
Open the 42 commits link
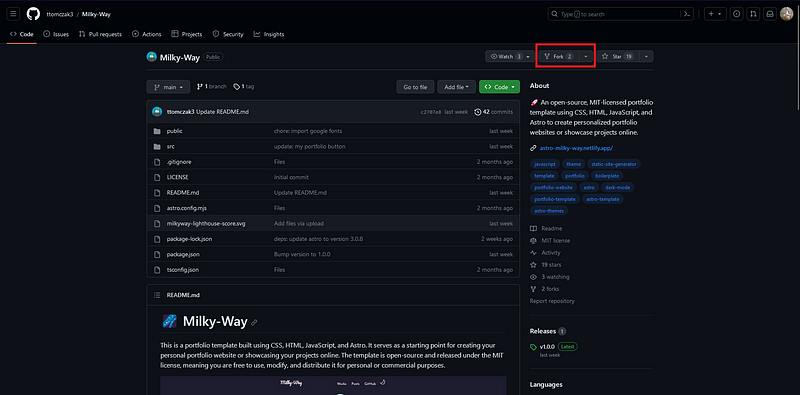click(493, 112)
